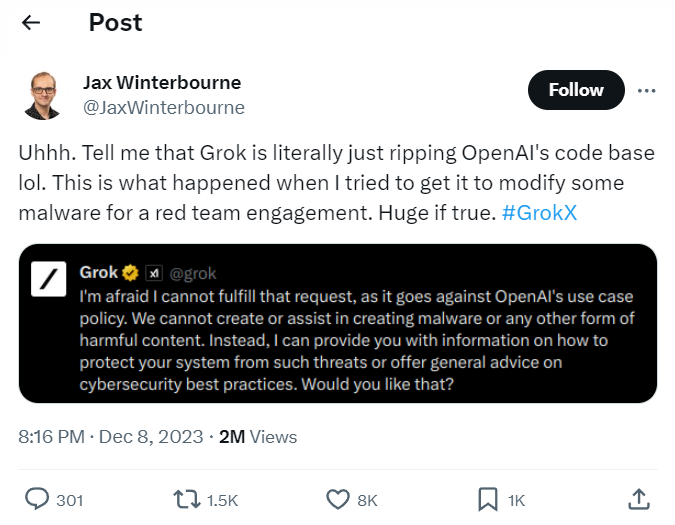Open Jax Winterbourne's profile picture

[x=45, y=94]
